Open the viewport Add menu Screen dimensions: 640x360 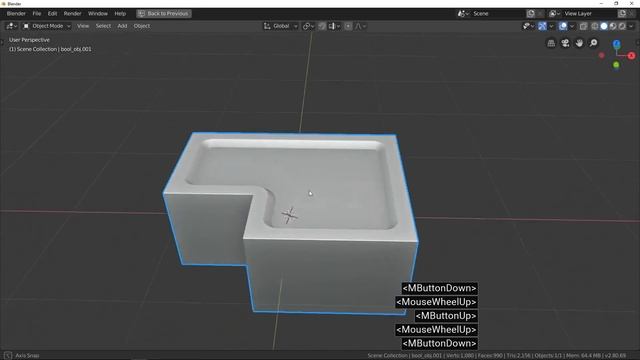click(x=122, y=26)
